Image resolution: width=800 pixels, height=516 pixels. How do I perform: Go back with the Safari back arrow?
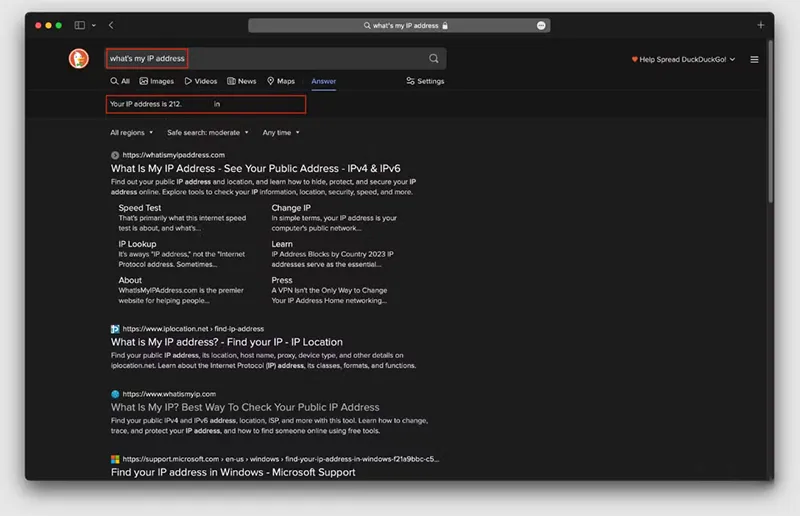[x=111, y=25]
